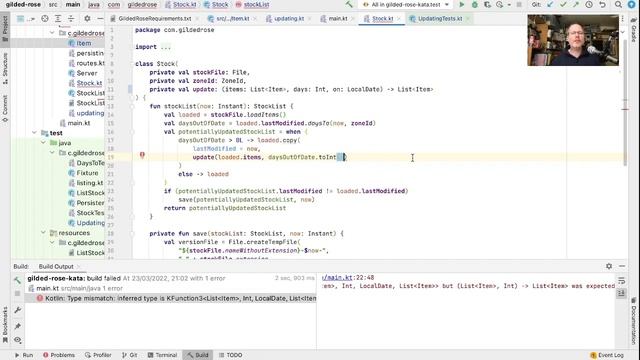Image resolution: width=640 pixels, height=360 pixels.
Task: Start debugging with the green bug icon
Action: coord(474,4)
